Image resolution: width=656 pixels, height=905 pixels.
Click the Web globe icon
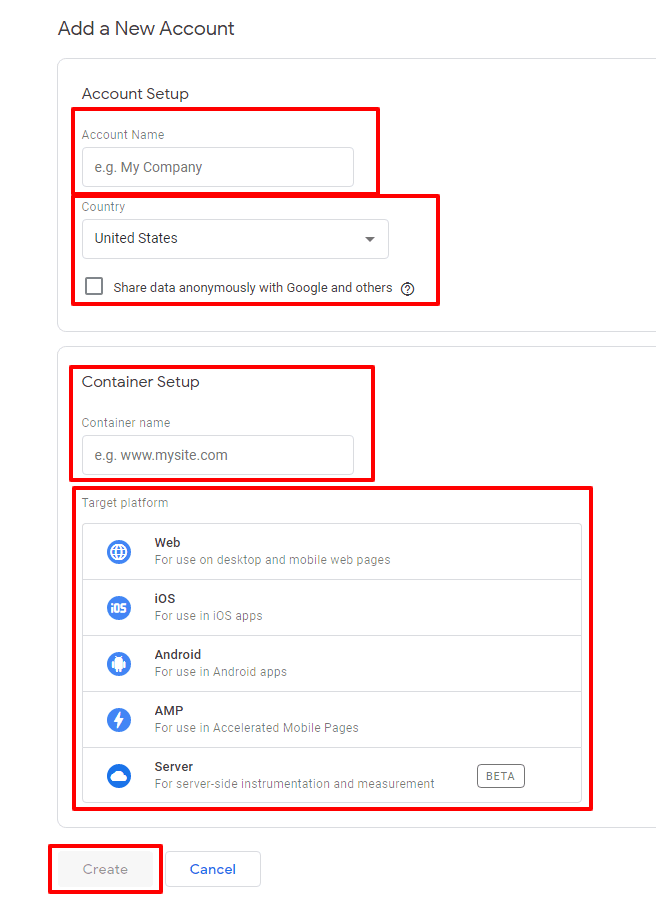[119, 552]
